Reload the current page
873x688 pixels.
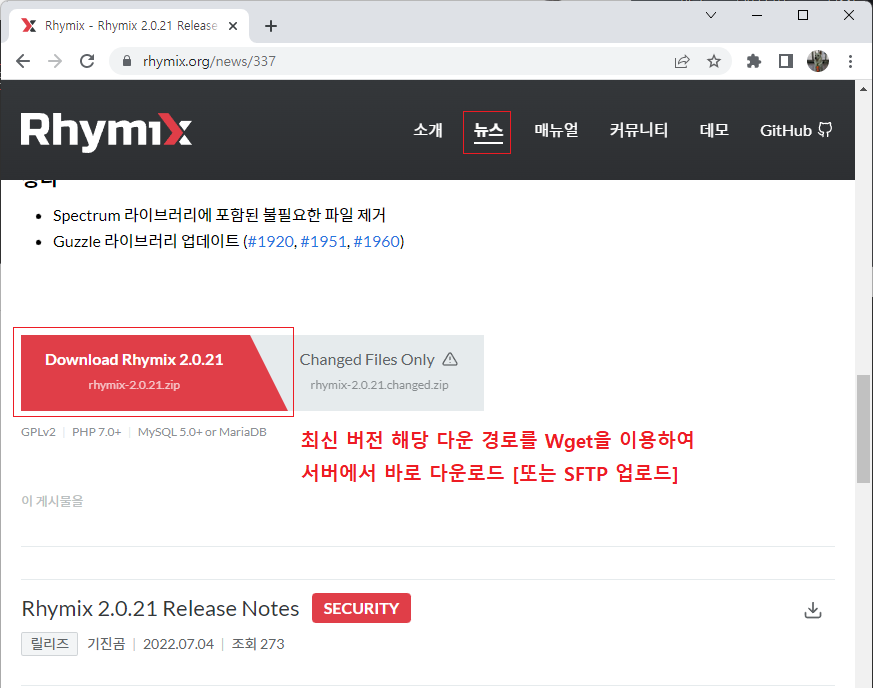tap(87, 61)
